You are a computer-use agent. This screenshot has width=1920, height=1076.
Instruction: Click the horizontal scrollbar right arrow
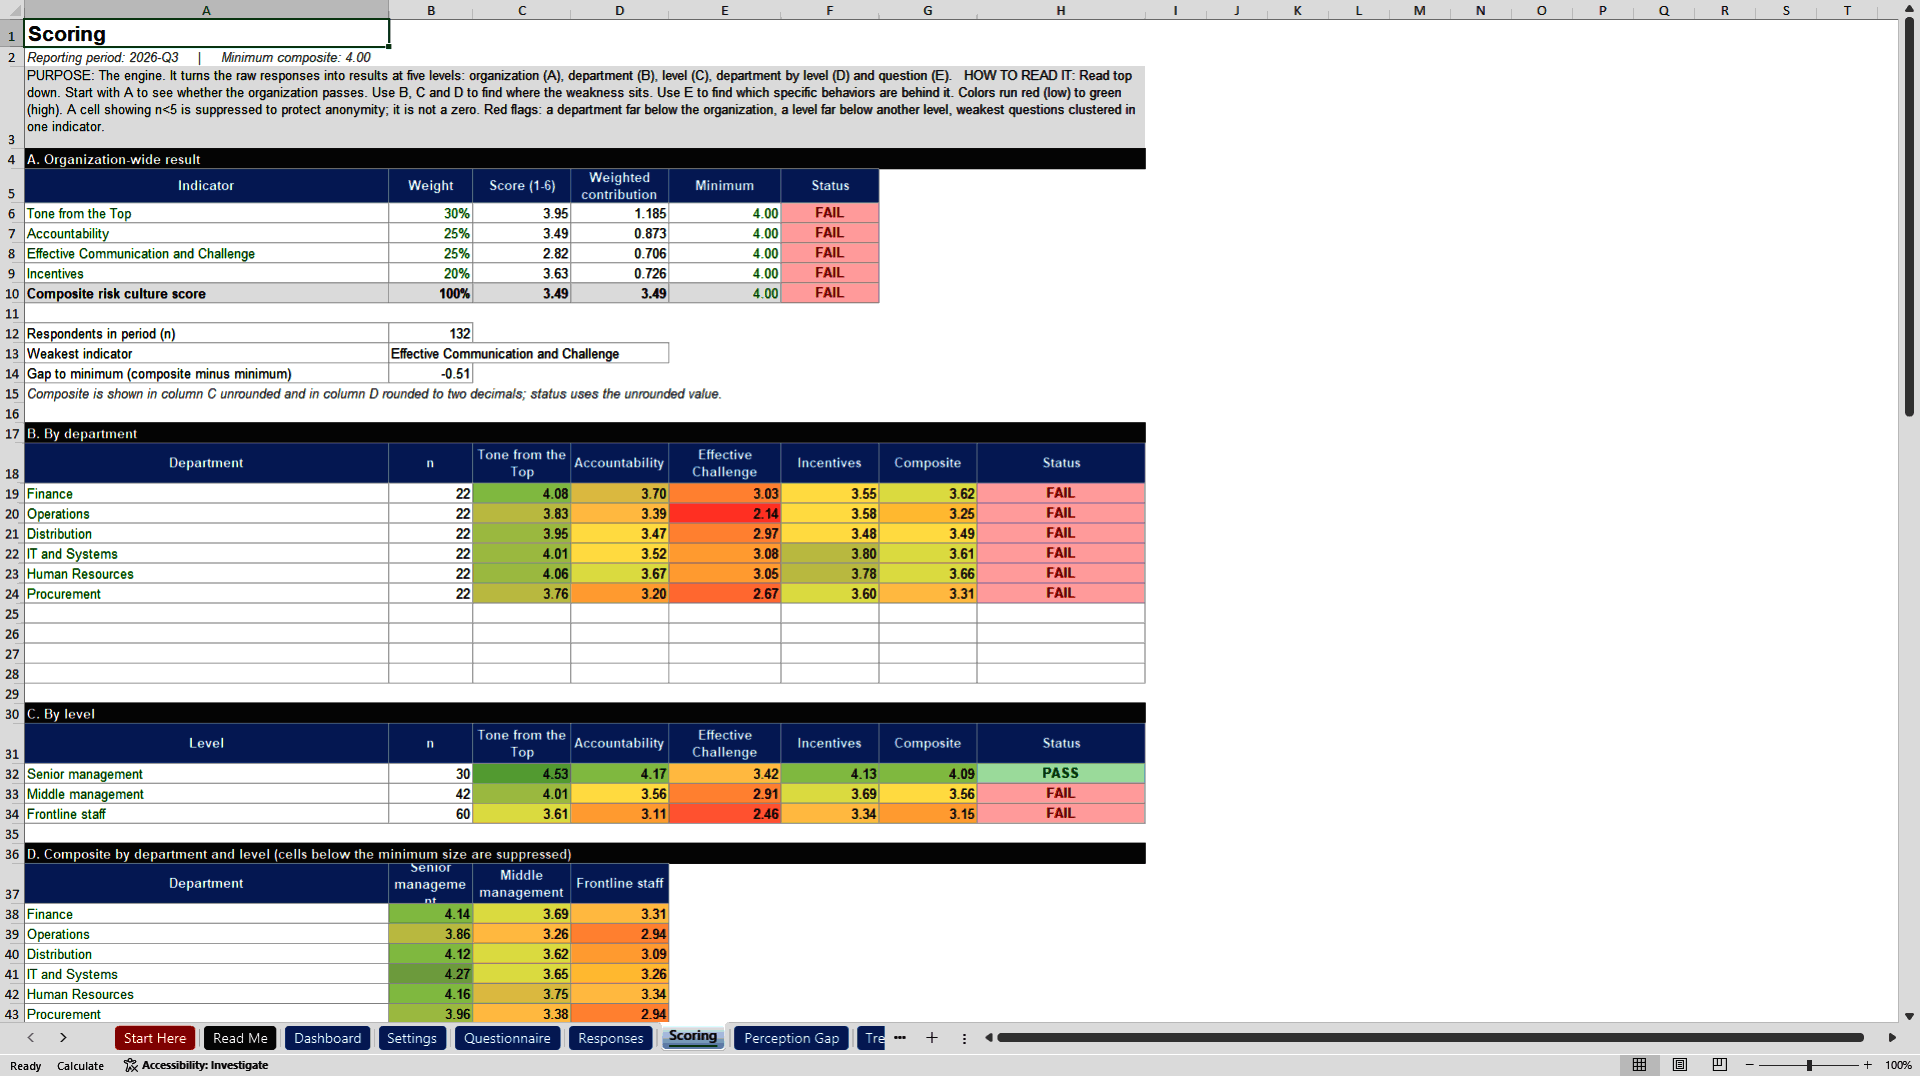tap(1892, 1038)
